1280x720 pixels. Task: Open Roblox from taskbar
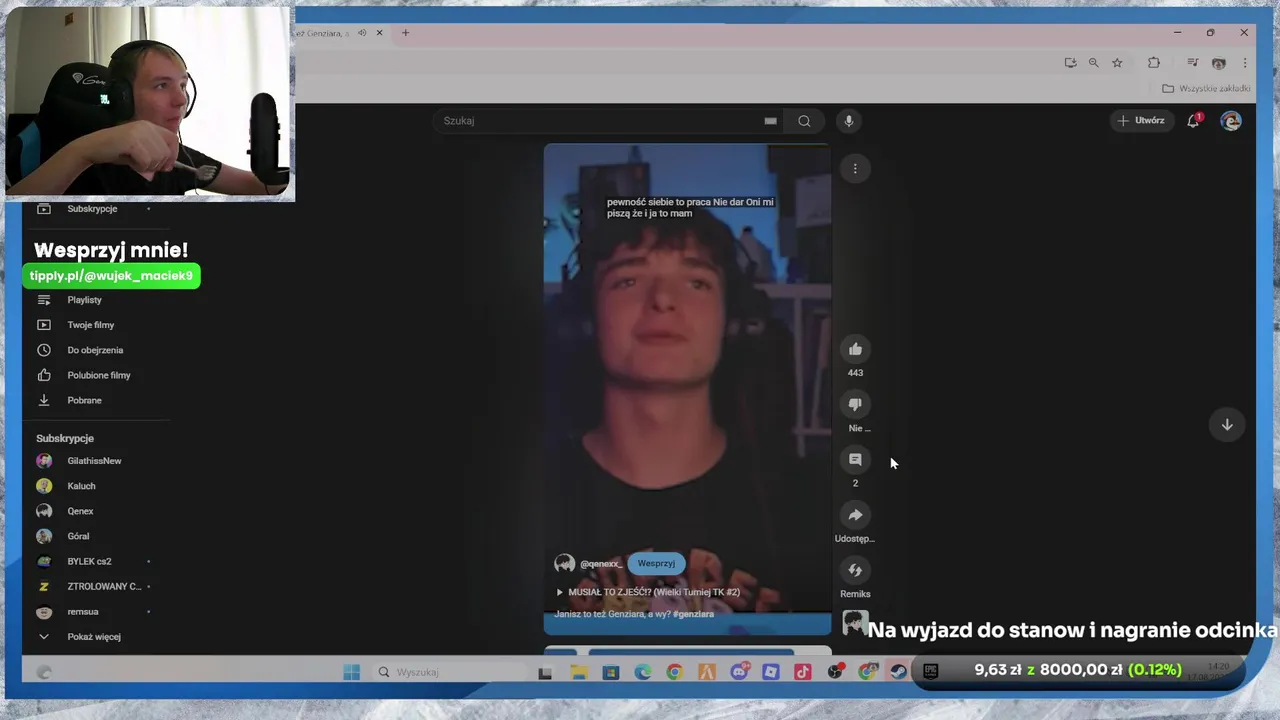pos(771,672)
